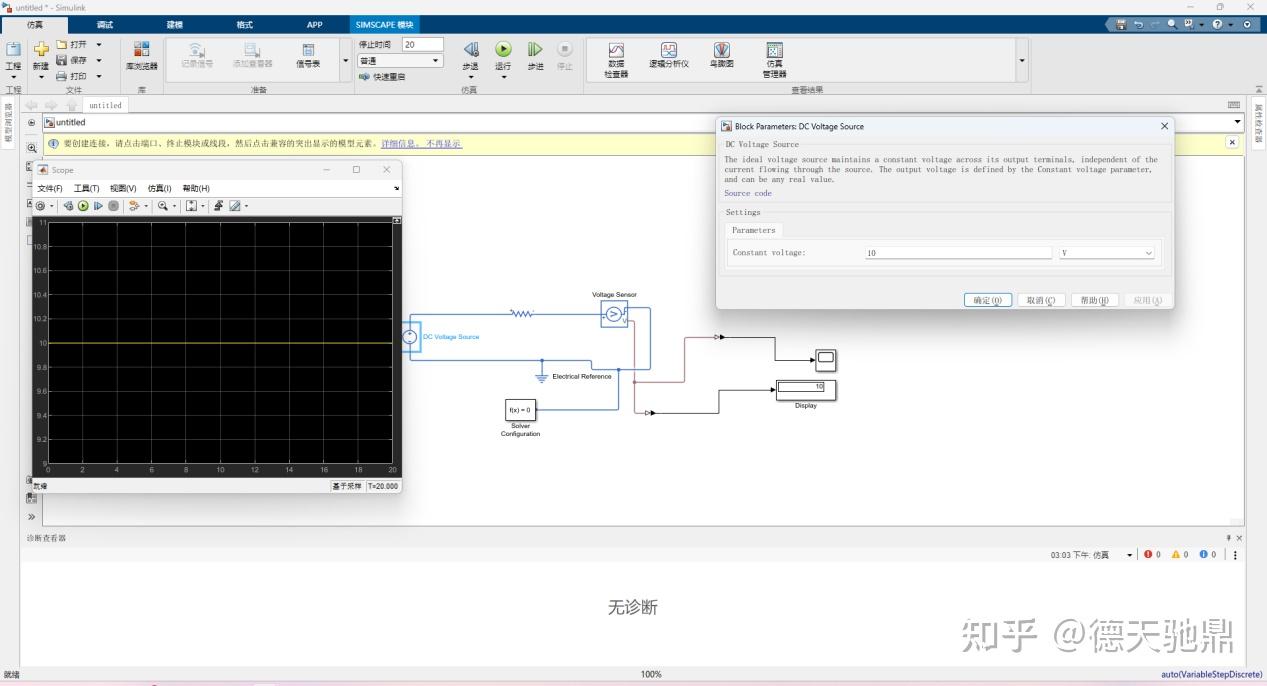
Task: Open the Bird's-Eye view (鸟瞰图)
Action: 721,60
